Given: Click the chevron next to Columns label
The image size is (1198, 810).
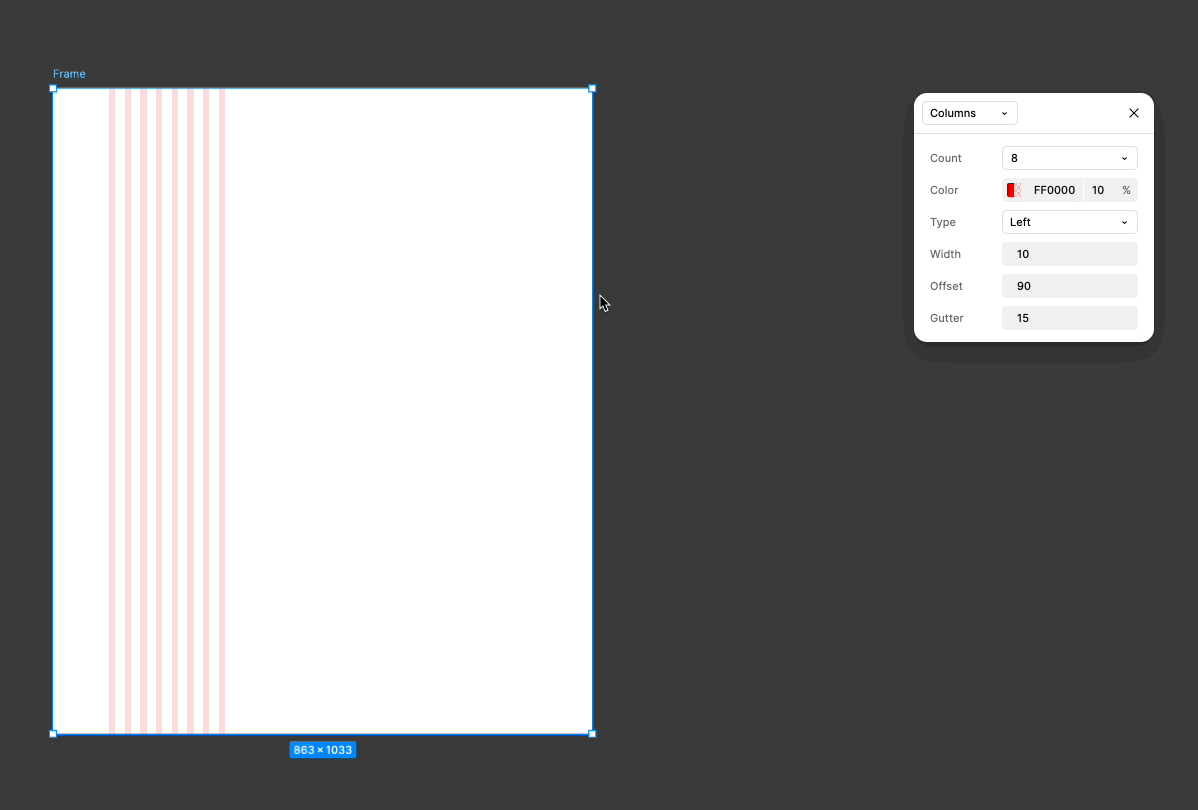Looking at the screenshot, I should tap(1004, 113).
